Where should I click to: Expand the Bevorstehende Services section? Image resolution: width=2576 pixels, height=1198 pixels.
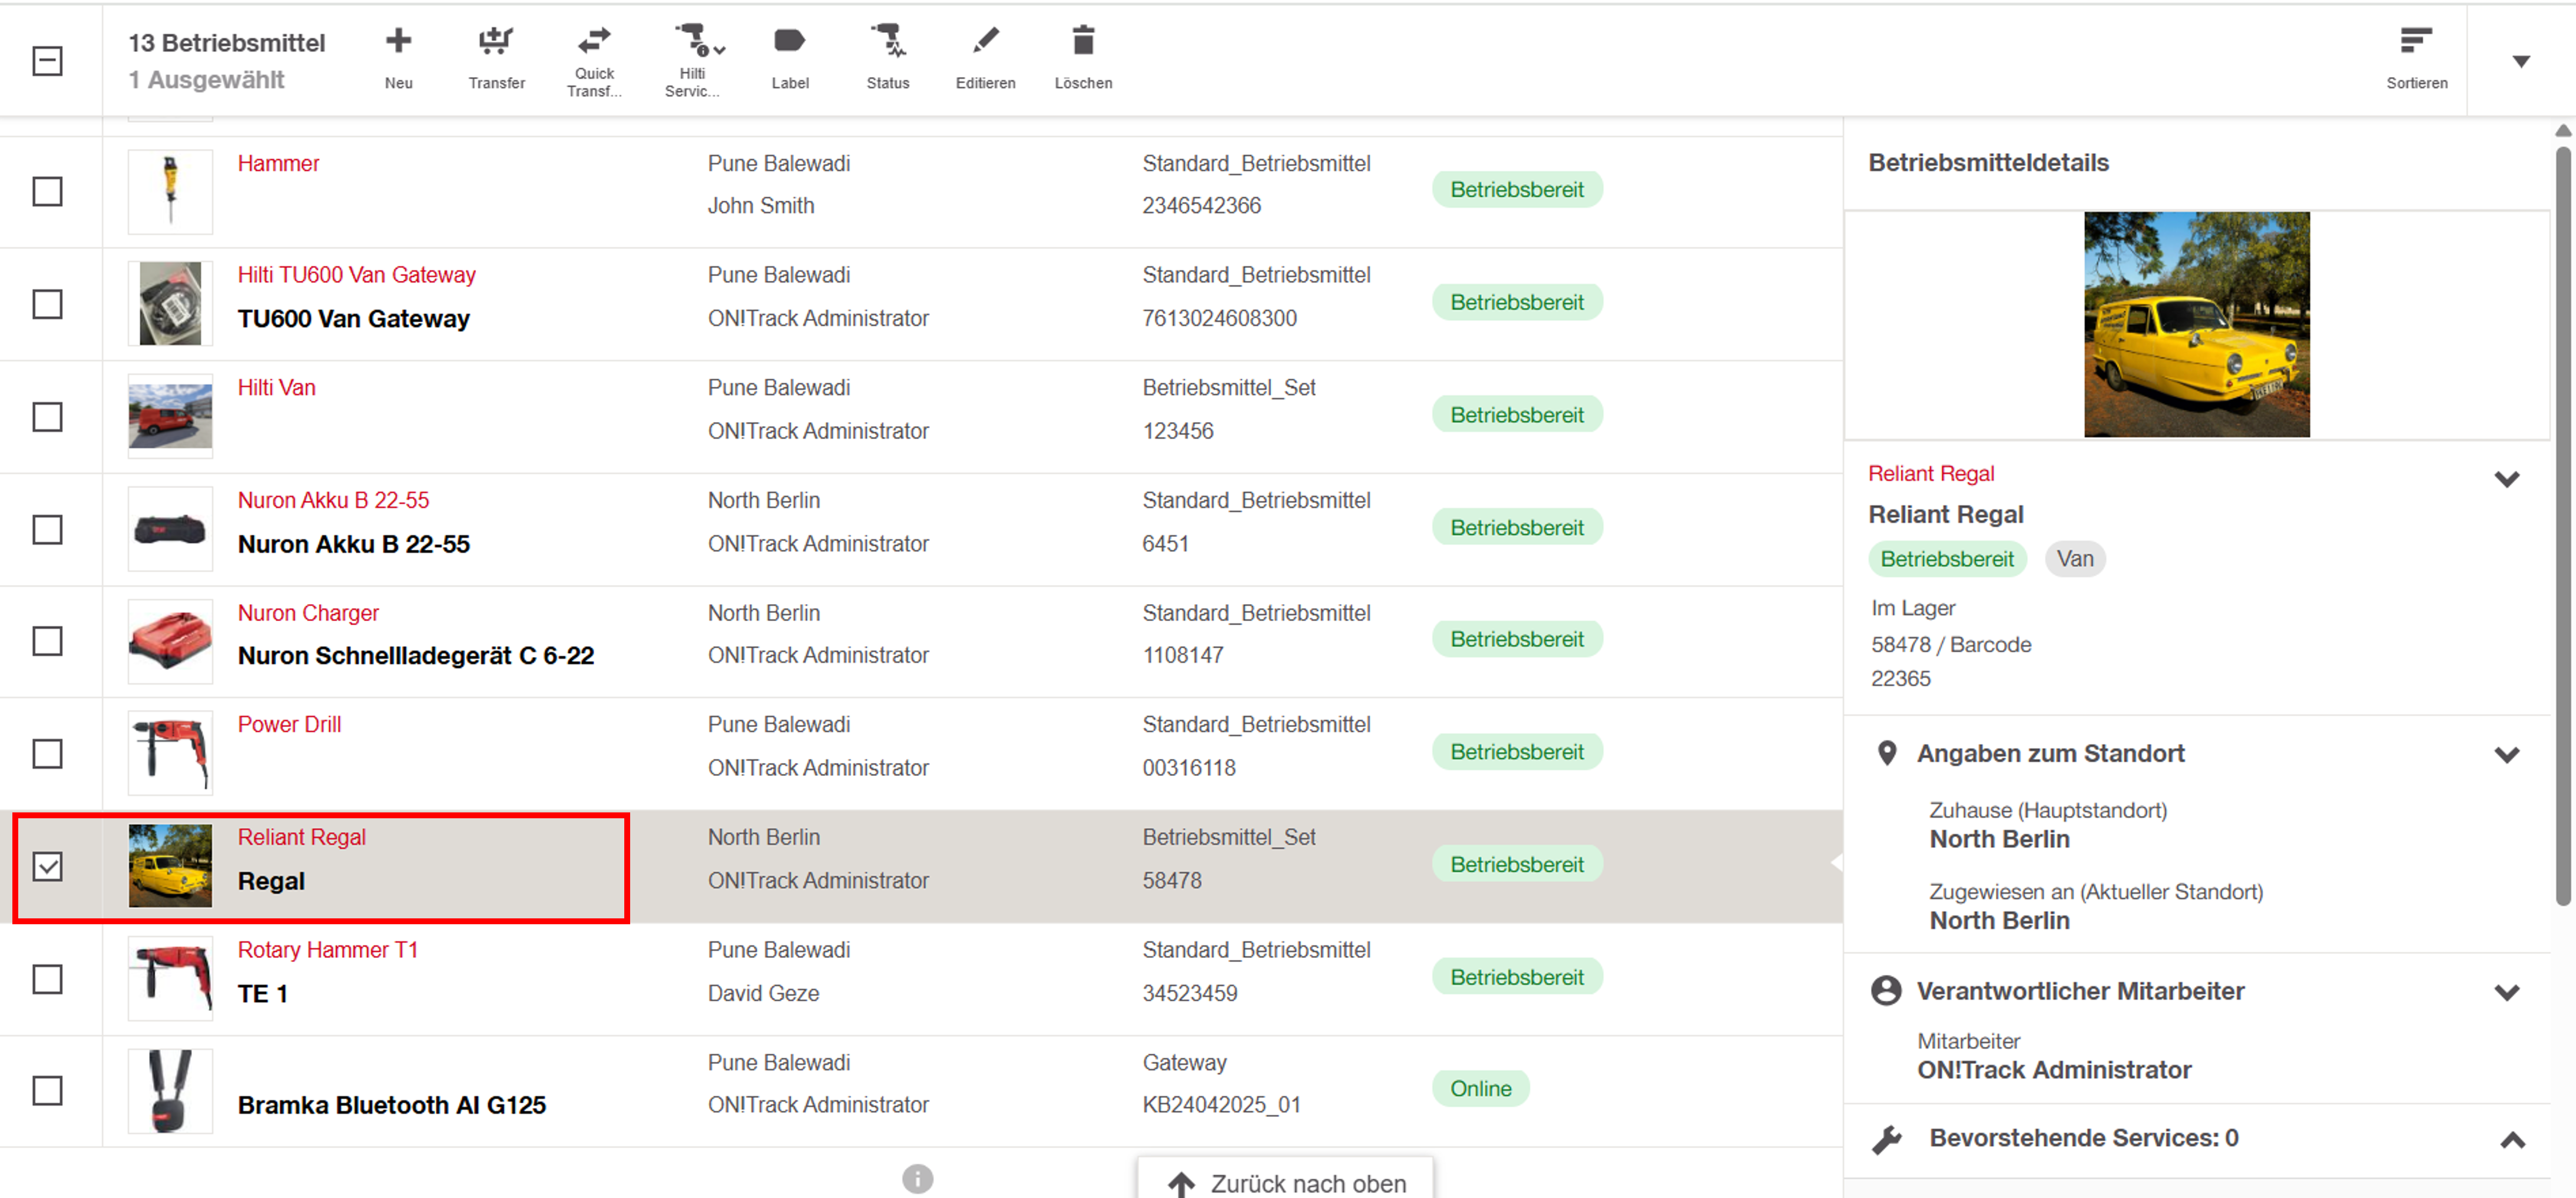click(2512, 1140)
